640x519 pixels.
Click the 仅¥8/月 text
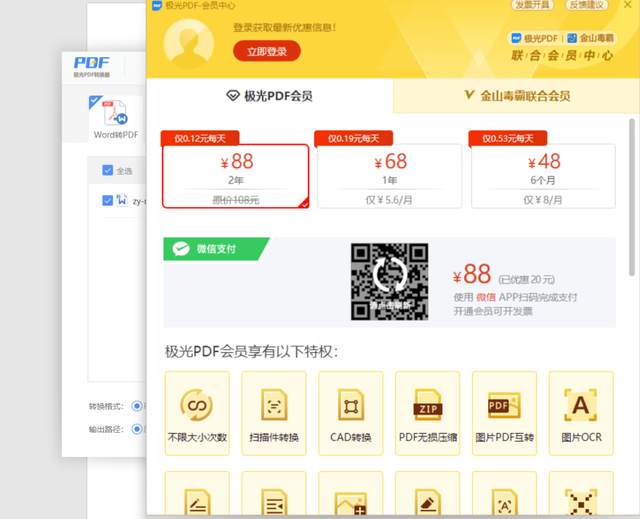click(x=543, y=200)
